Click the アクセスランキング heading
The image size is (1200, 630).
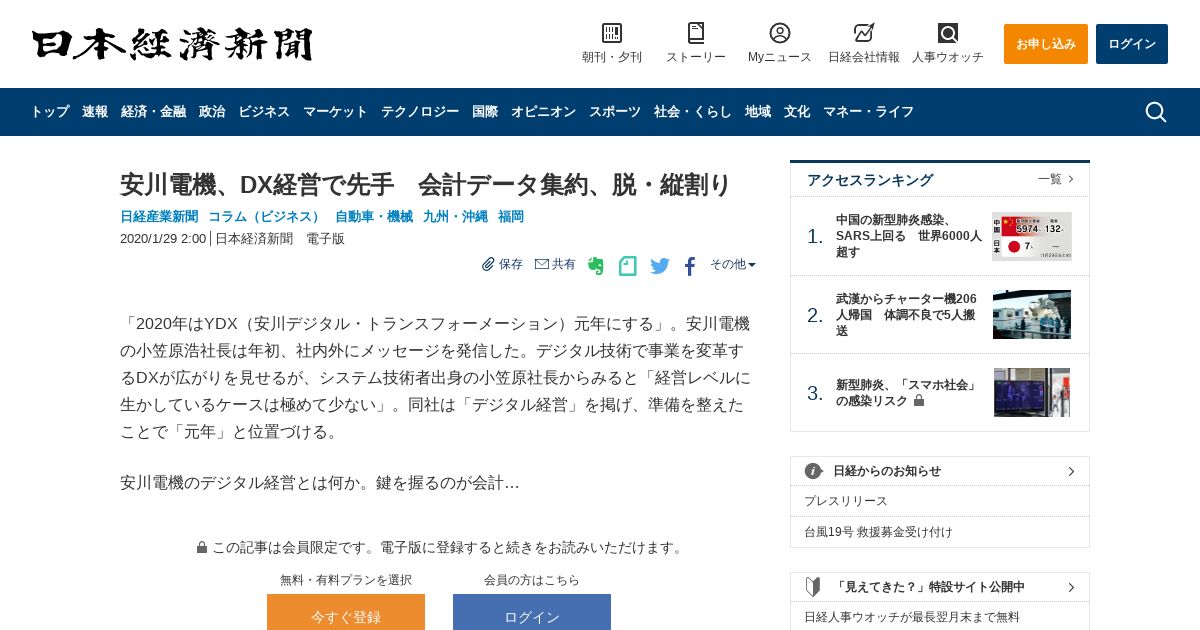coord(870,180)
